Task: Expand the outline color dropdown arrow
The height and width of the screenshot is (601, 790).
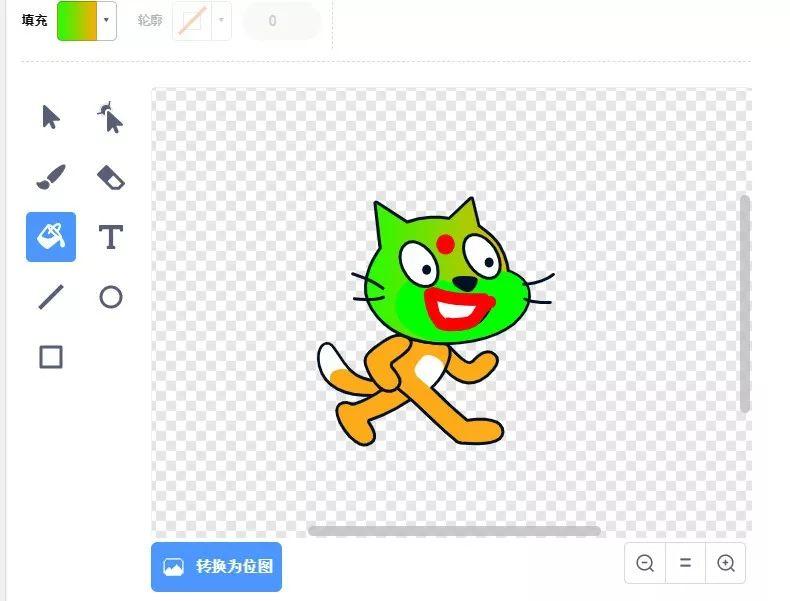Action: pos(221,21)
